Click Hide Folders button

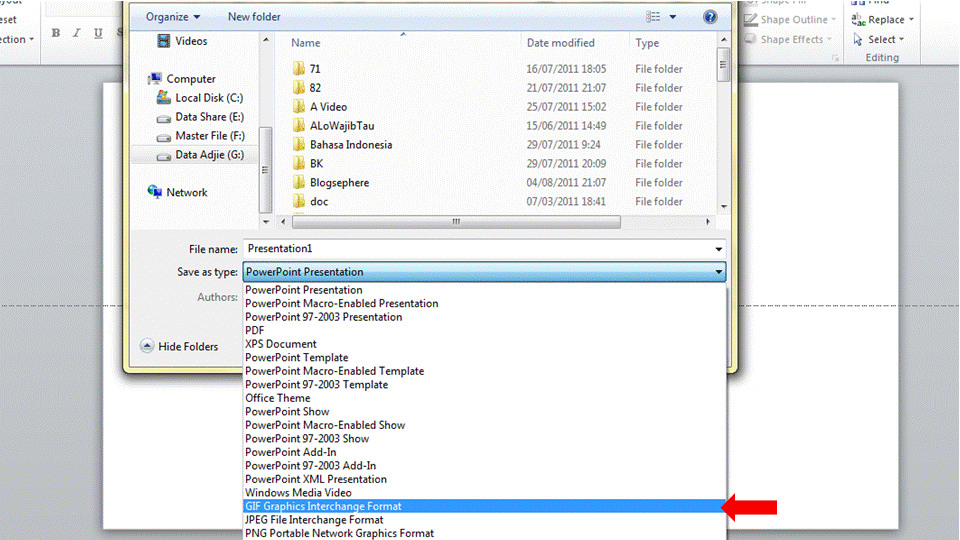click(x=179, y=347)
